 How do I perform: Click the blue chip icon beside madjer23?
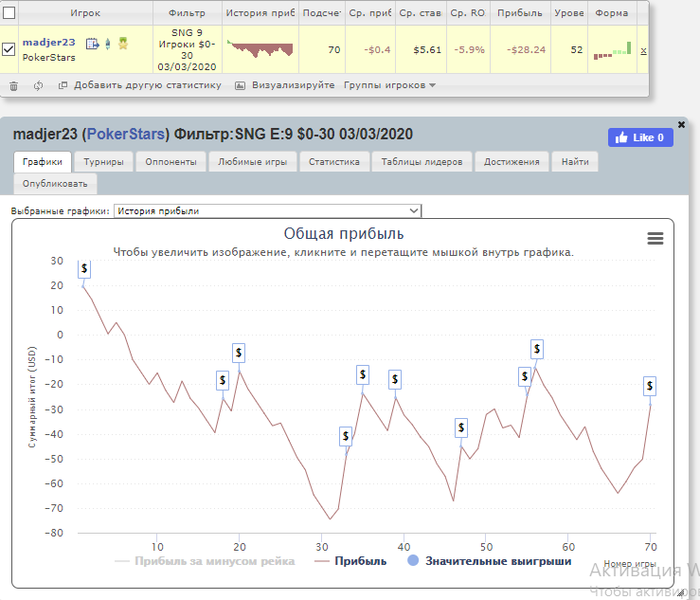[x=108, y=44]
